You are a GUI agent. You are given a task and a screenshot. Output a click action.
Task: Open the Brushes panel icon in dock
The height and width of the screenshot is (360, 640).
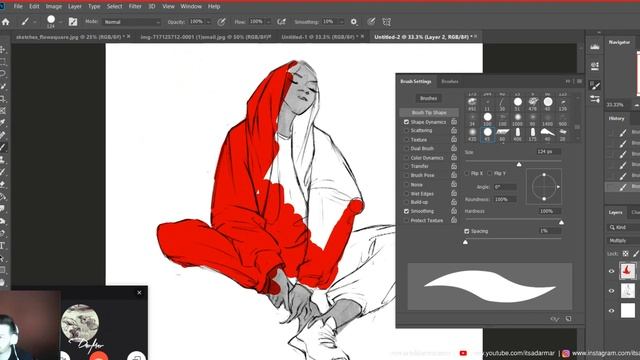595,99
